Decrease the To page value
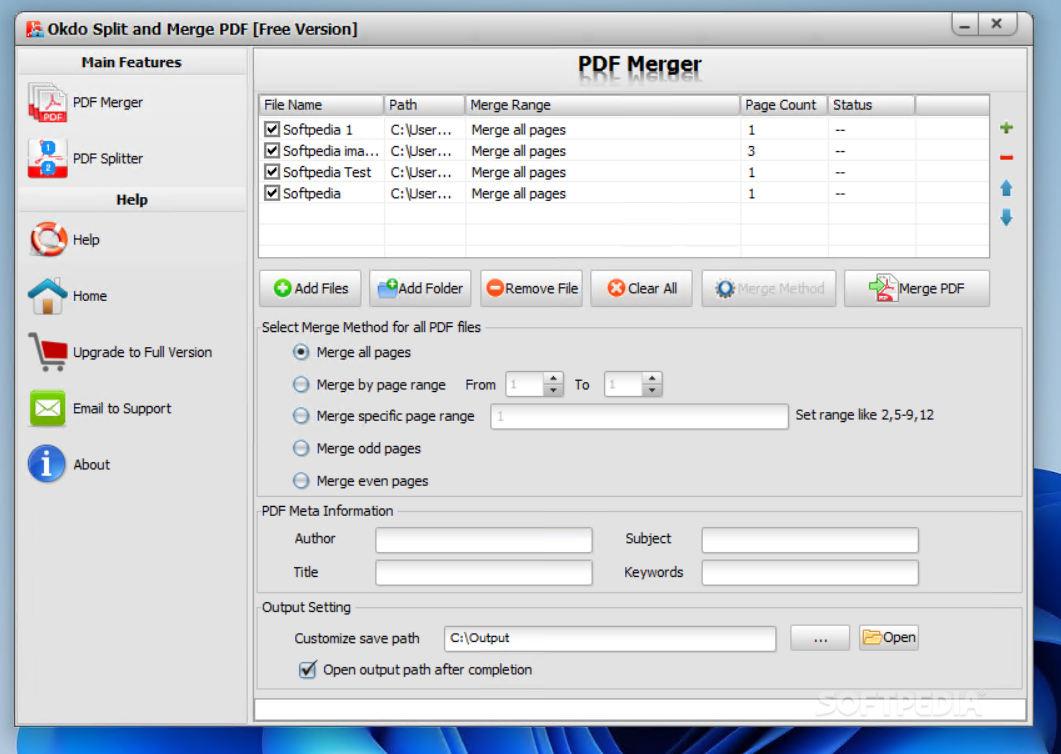 tap(652, 391)
